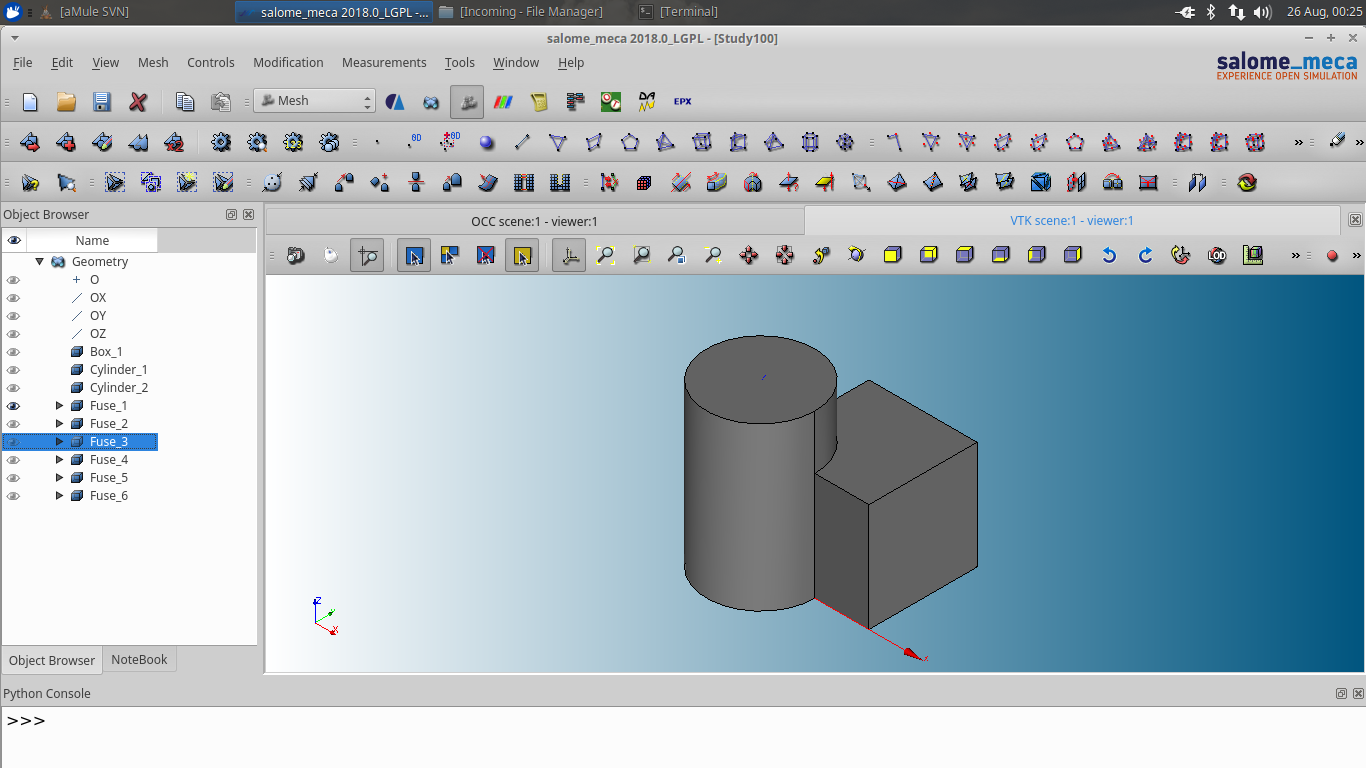Undo the last view change with the blue arrow
Screen dimensions: 1366x768
[x=1107, y=255]
